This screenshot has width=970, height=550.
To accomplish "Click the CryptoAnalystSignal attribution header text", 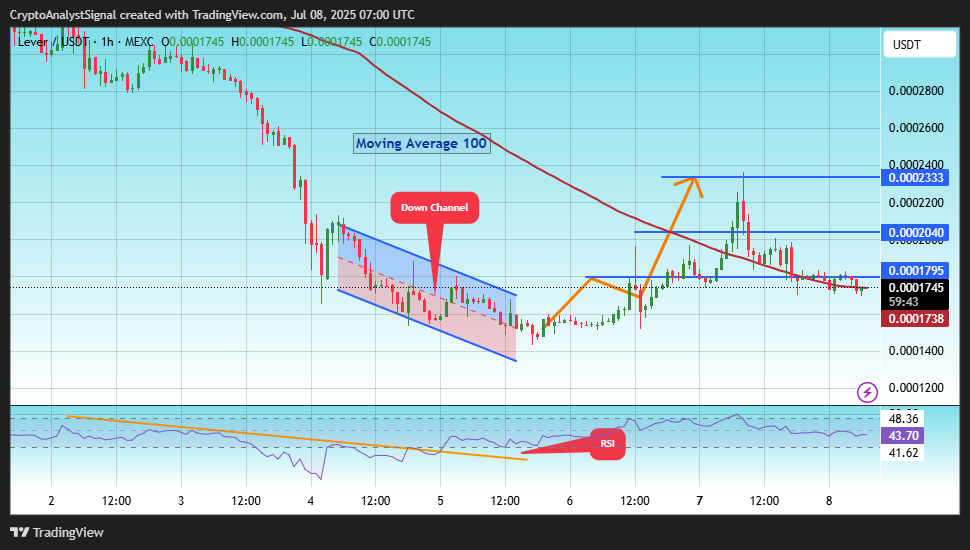I will tap(212, 15).
